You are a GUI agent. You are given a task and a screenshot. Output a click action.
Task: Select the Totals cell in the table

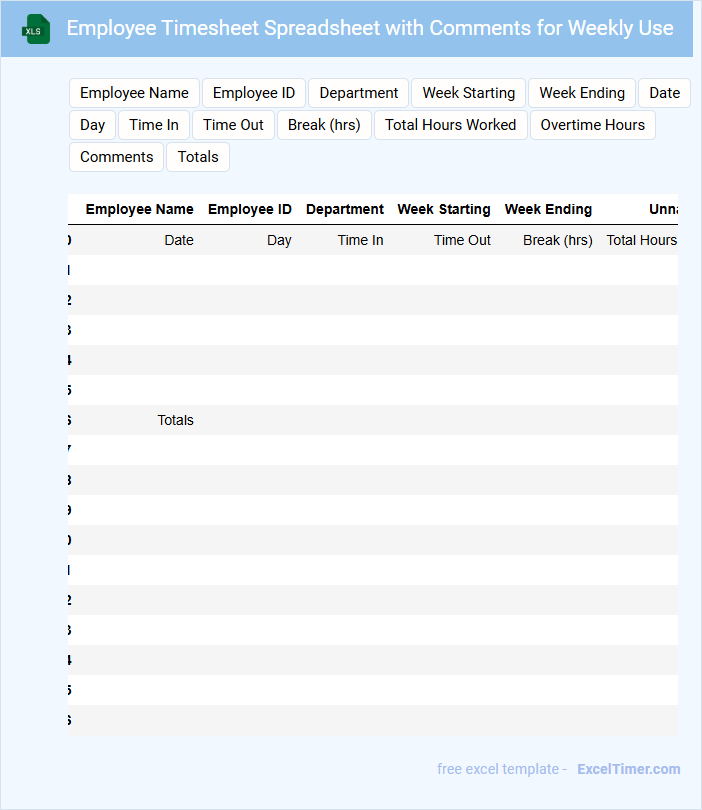tap(175, 420)
